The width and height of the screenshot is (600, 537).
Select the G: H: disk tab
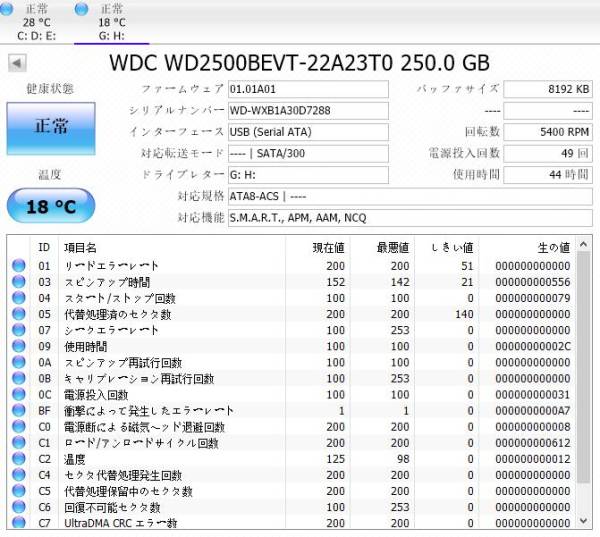pyautogui.click(x=111, y=21)
